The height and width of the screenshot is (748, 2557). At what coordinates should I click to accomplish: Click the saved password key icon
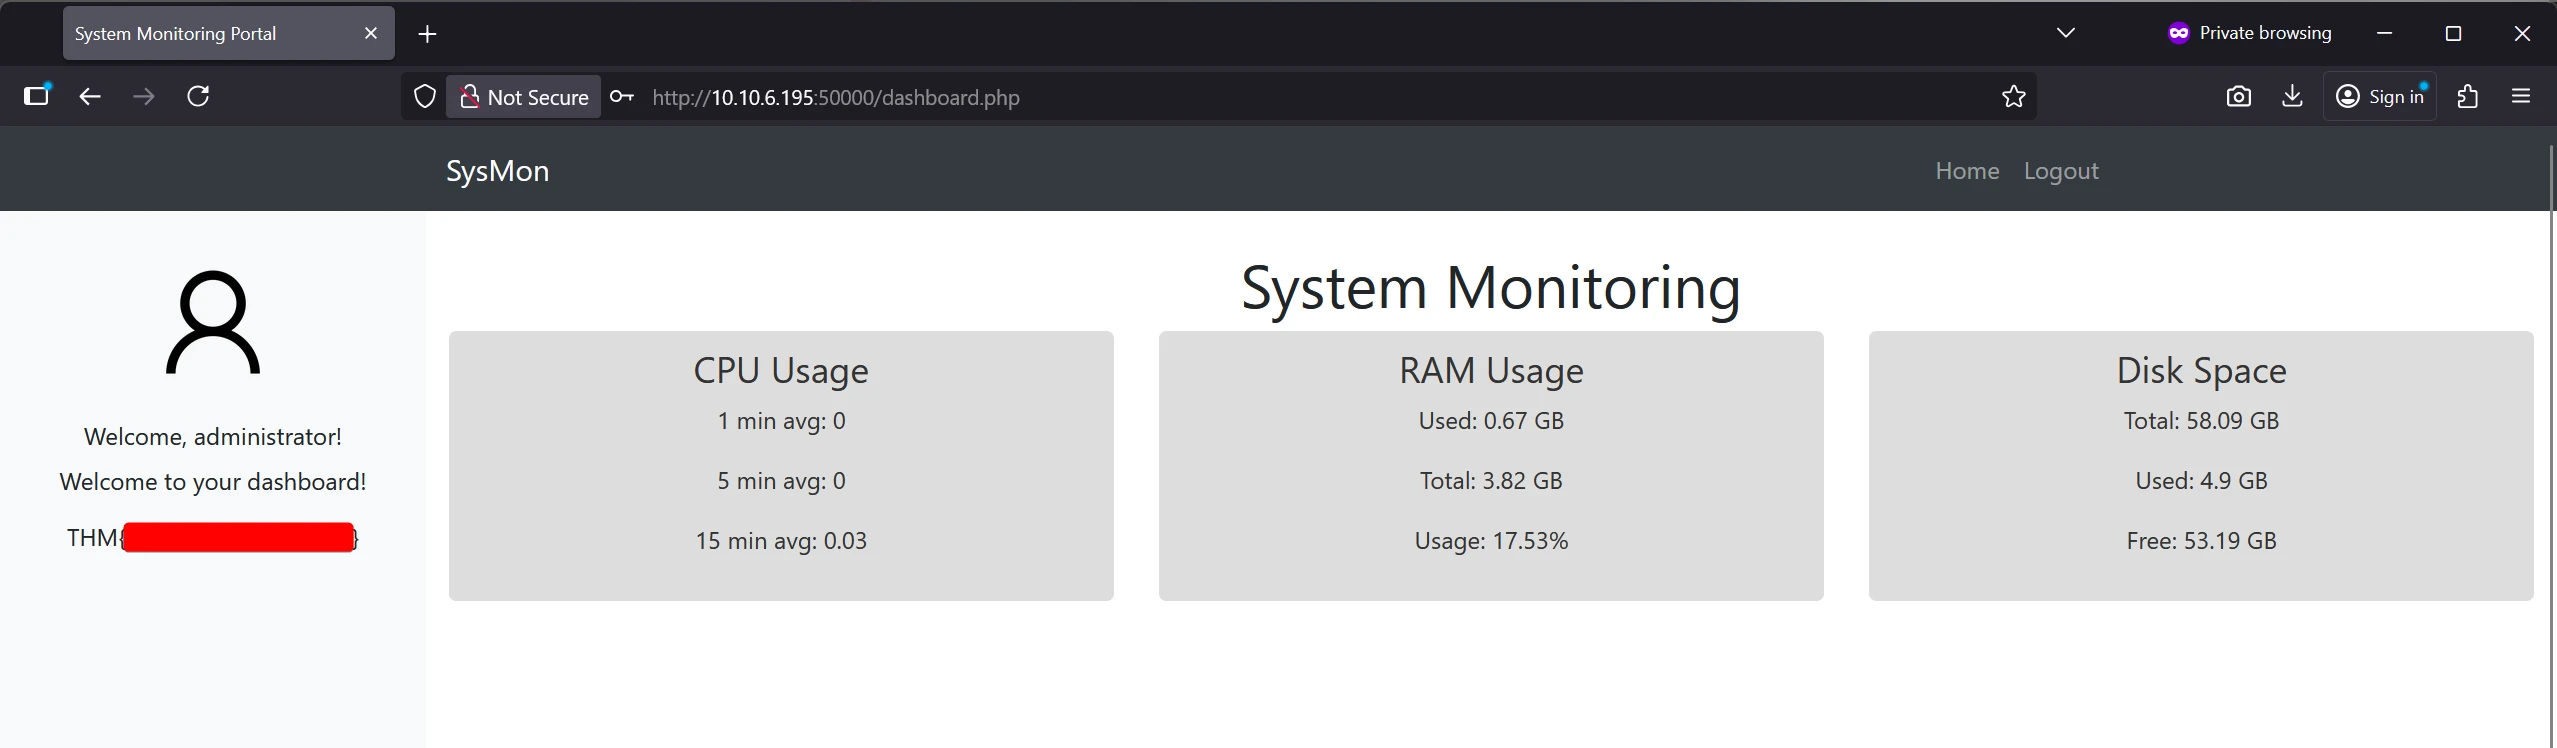pos(621,97)
